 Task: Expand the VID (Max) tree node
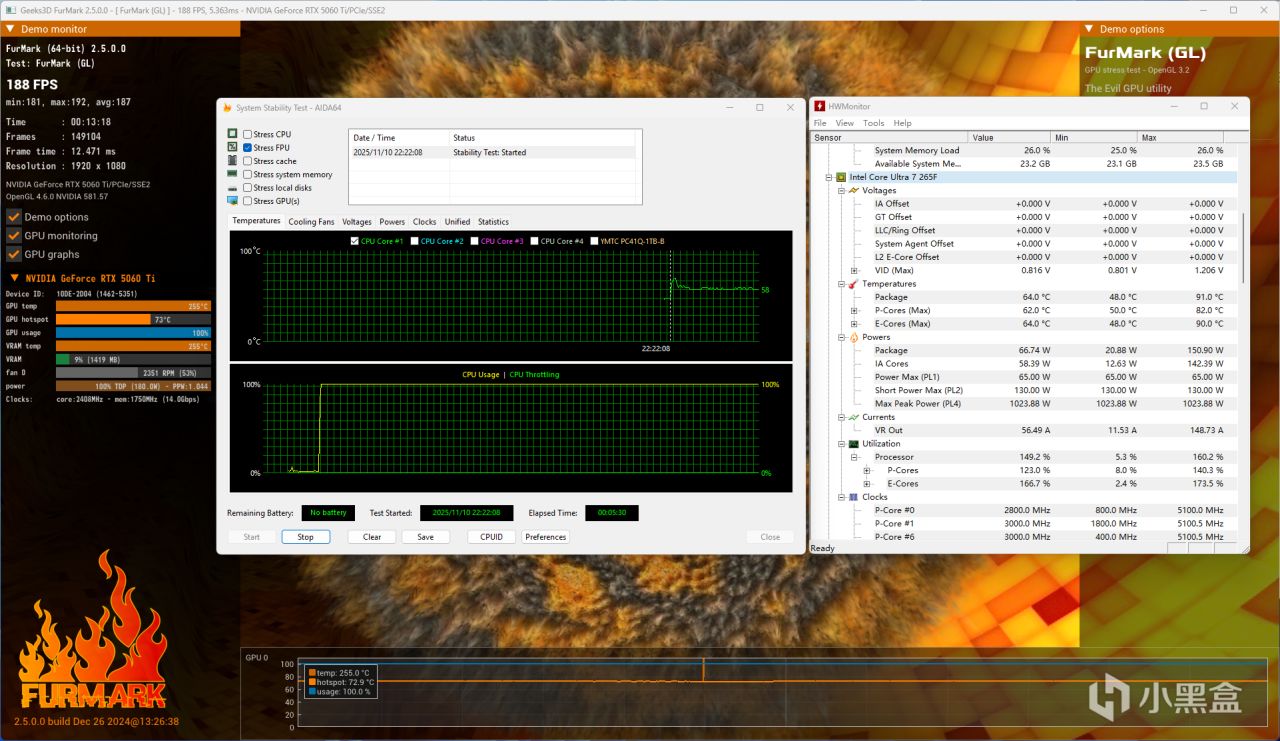(854, 270)
